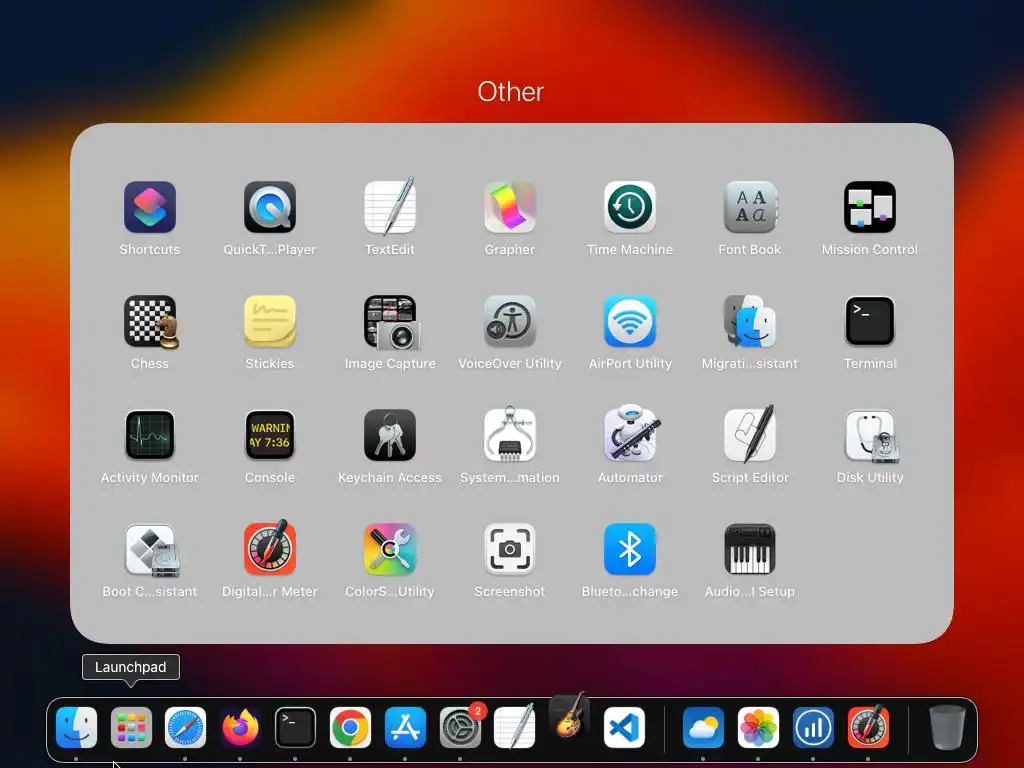Open the Screenshot app
Image resolution: width=1024 pixels, height=768 pixels.
tap(510, 549)
